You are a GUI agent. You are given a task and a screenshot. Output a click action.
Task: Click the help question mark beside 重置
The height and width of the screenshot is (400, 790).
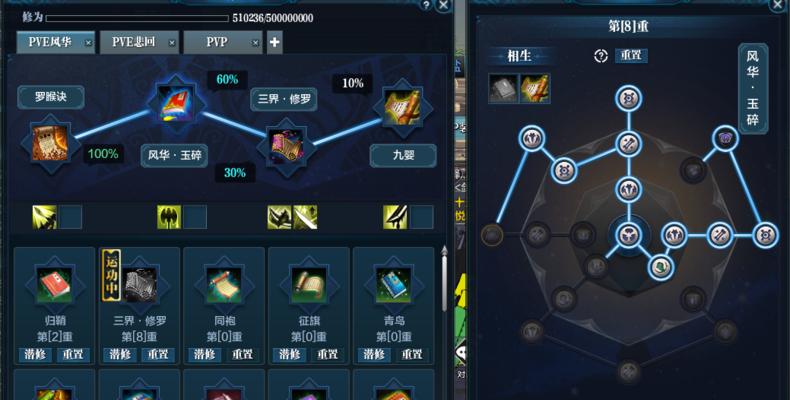tap(601, 56)
